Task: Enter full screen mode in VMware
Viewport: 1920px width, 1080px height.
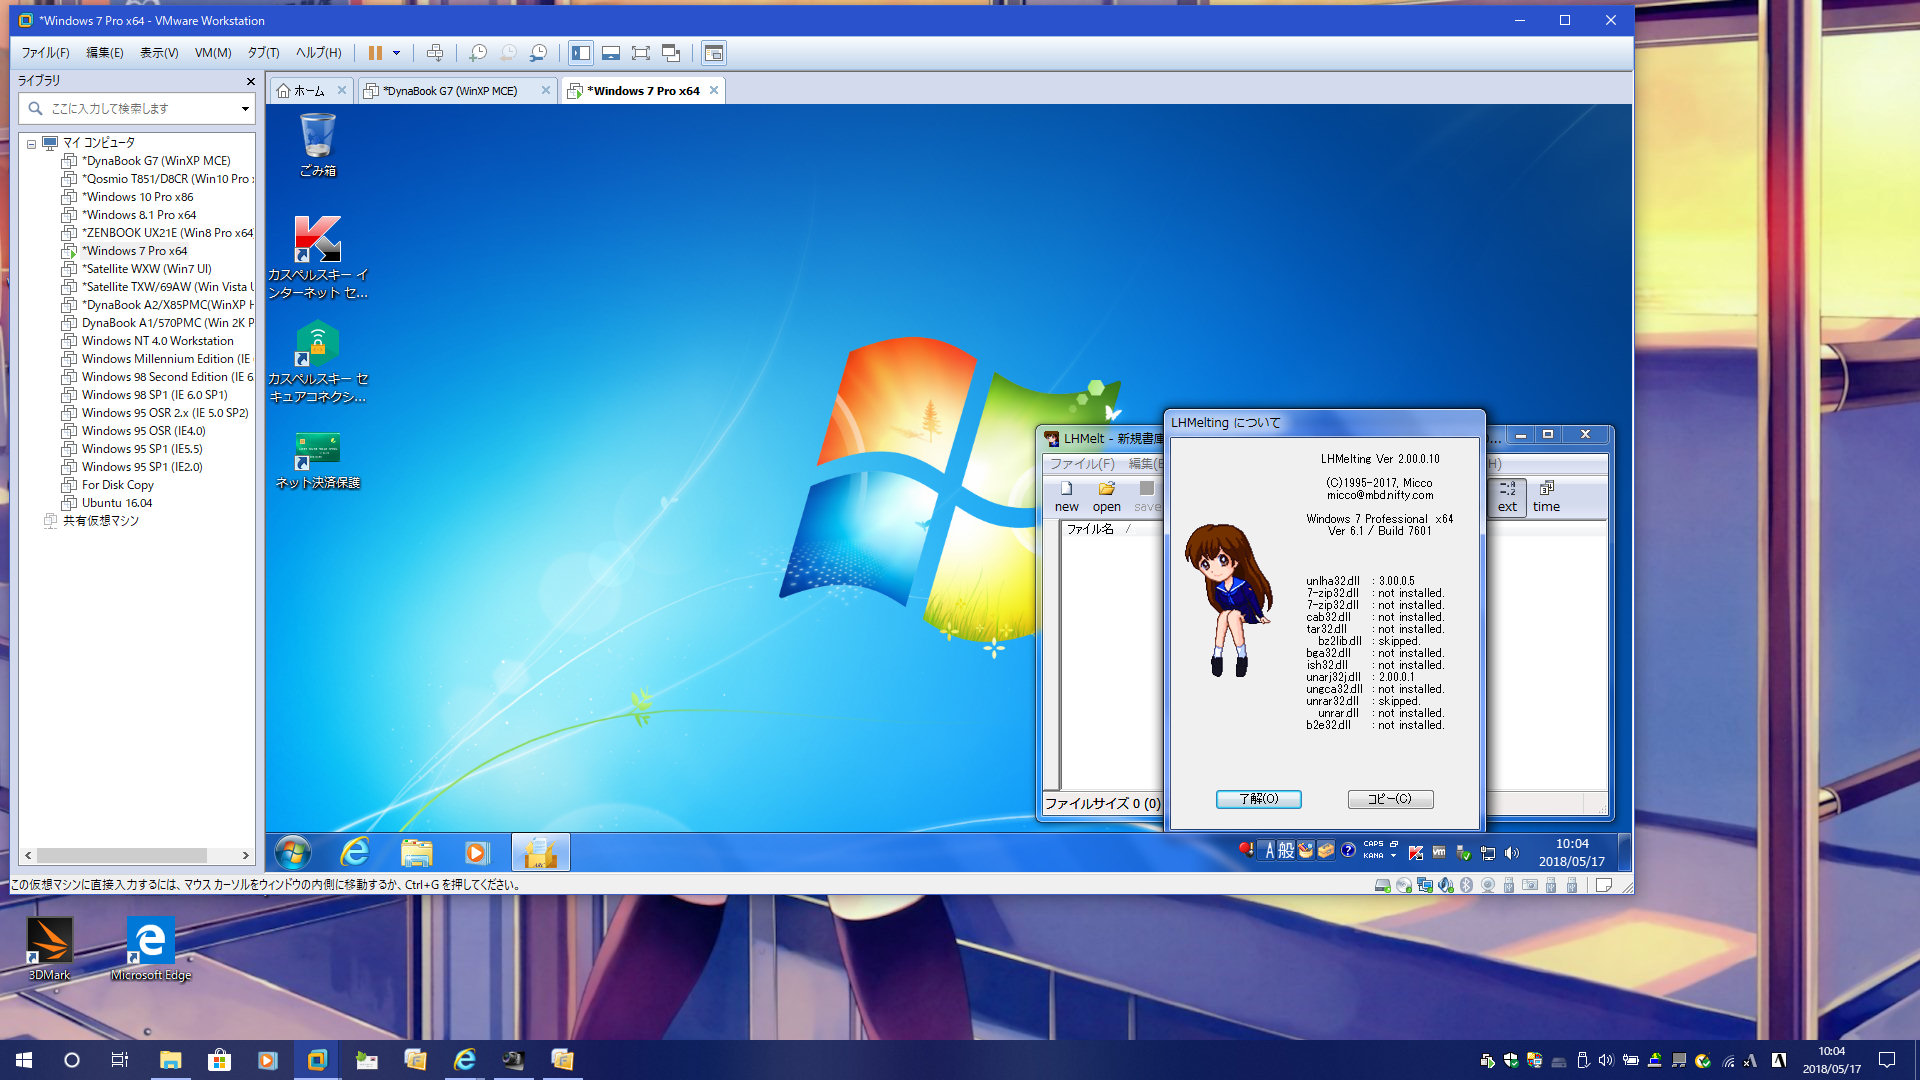Action: tap(641, 53)
